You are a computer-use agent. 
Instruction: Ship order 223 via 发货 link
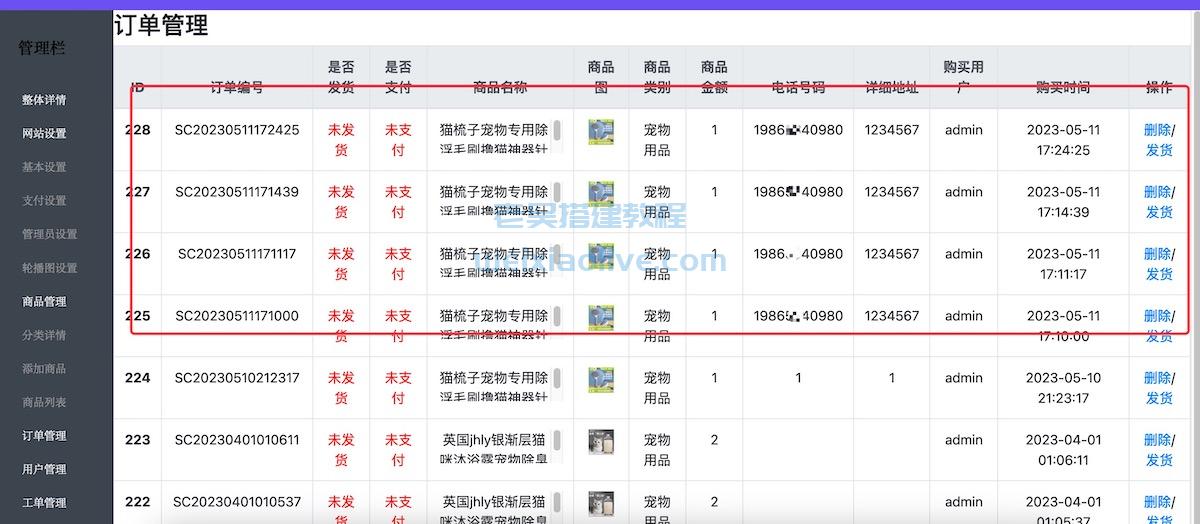click(x=1159, y=461)
